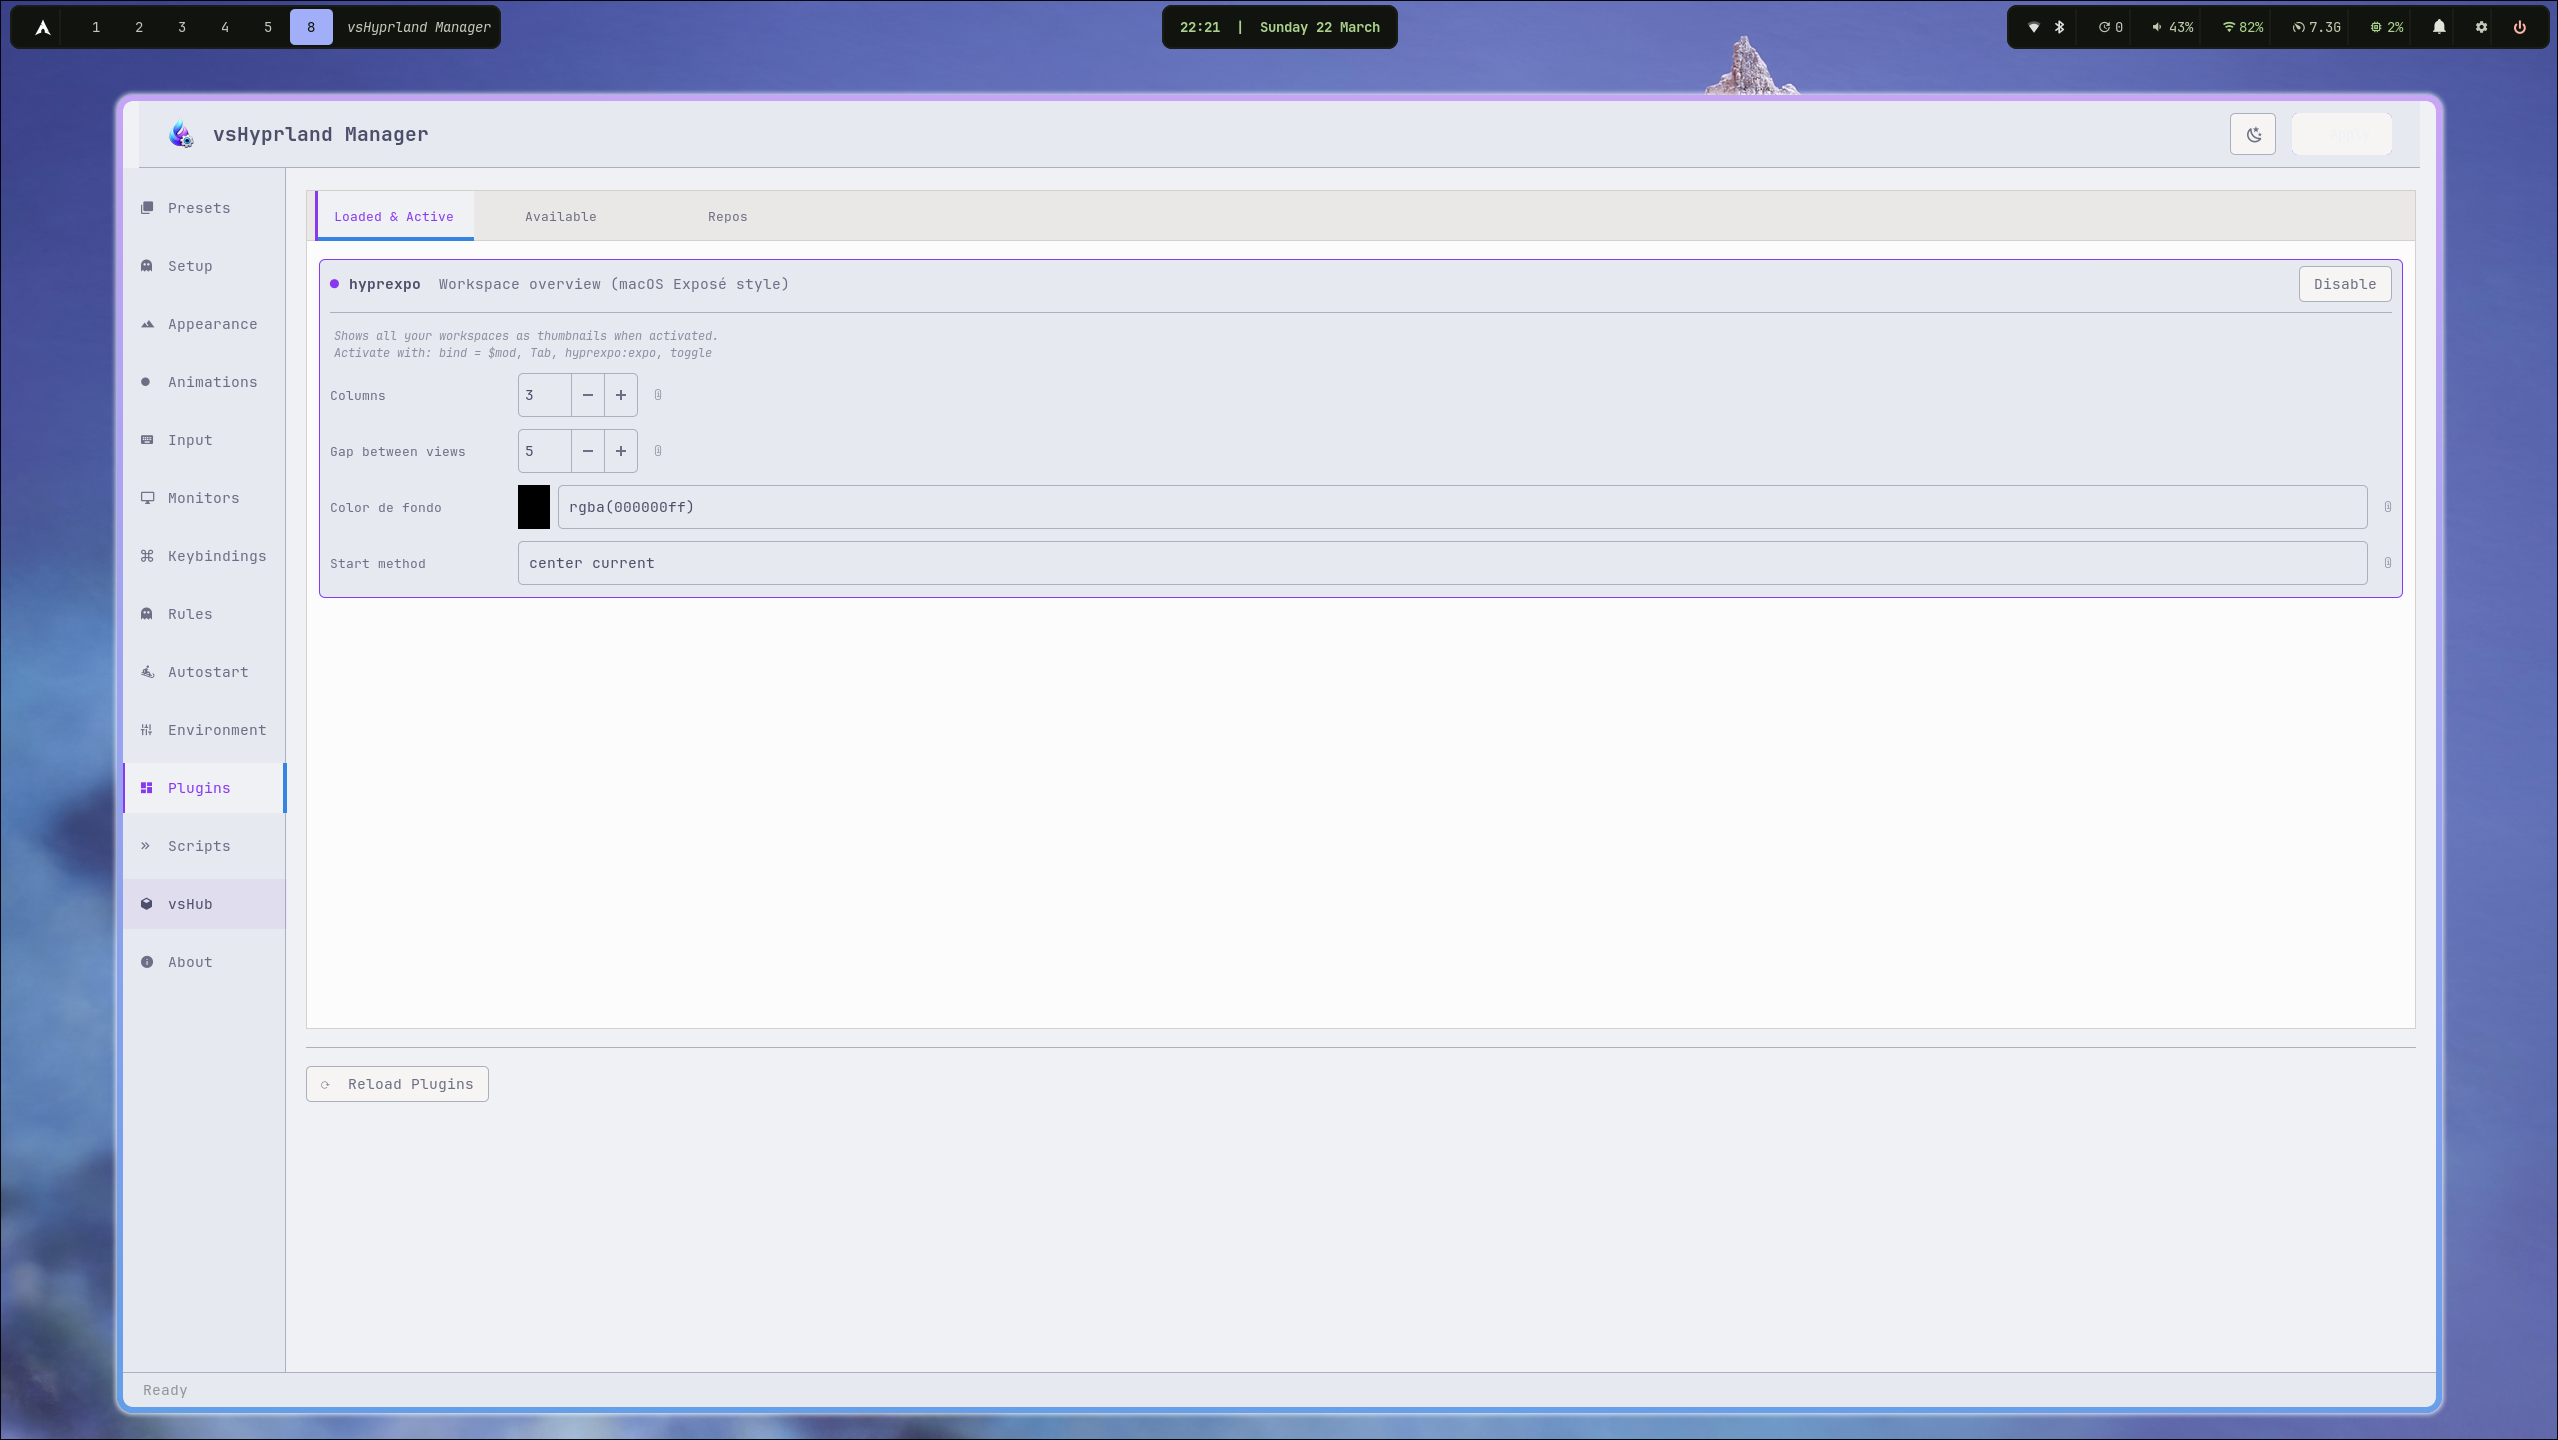Switch to workspace 2
Viewport: 2558px width, 1440px height.
[139, 27]
